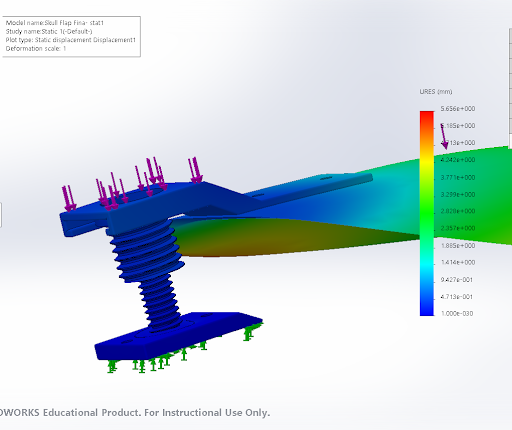
Task: Click the purple force arrows on top bracket
Action: pyautogui.click(x=133, y=183)
